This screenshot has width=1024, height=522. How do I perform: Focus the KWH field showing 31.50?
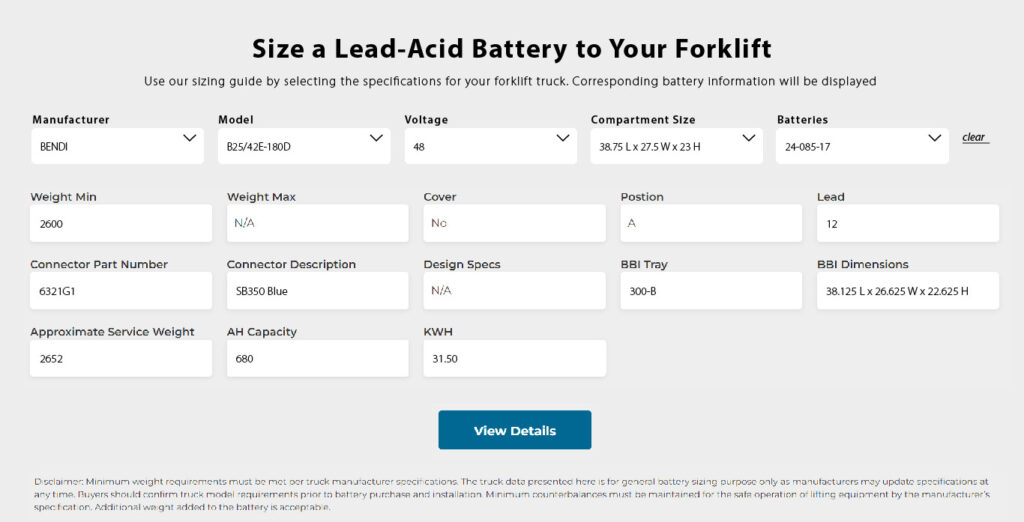click(x=514, y=359)
